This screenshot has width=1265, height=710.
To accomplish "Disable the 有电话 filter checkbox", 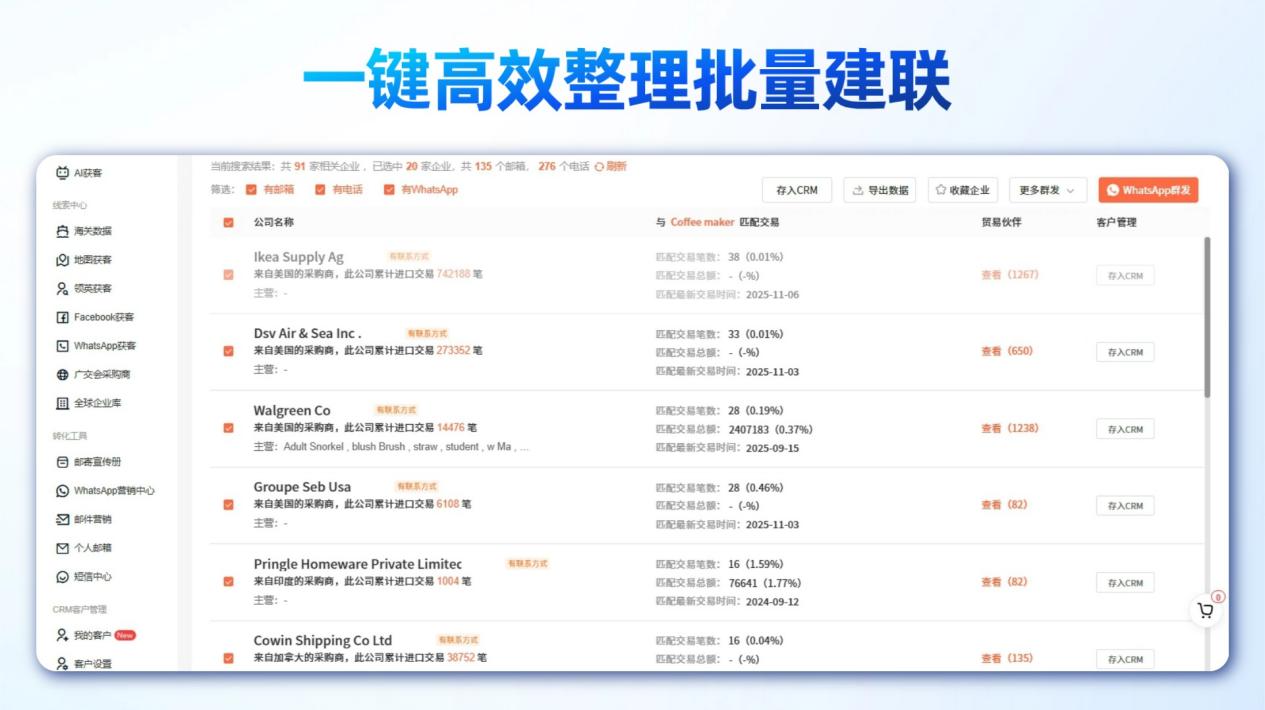I will pyautogui.click(x=320, y=188).
